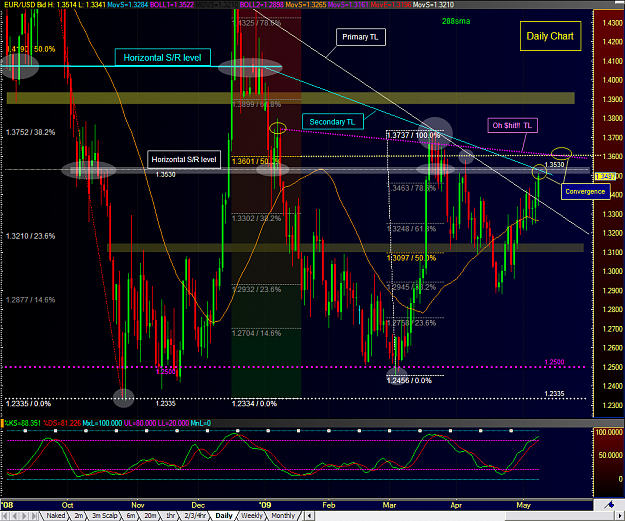Switch to the 2m tab
625x521 pixels.
click(79, 515)
